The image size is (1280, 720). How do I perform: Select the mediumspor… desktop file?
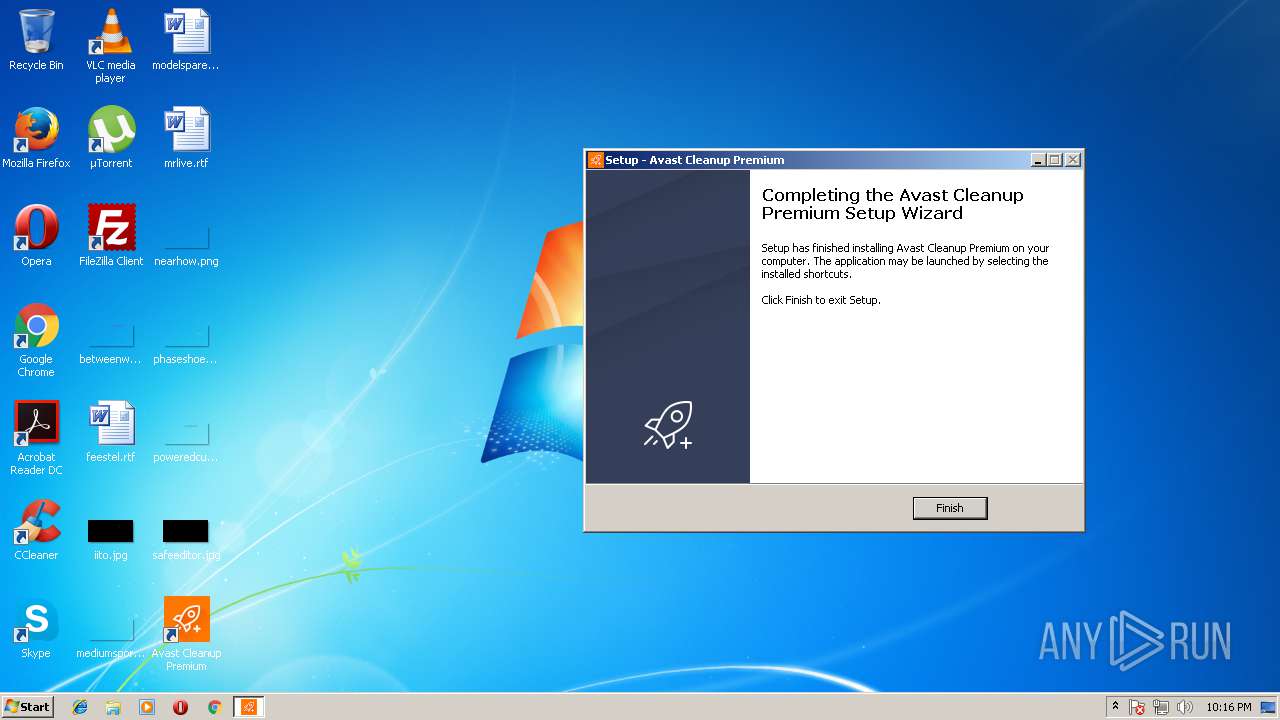[111, 640]
